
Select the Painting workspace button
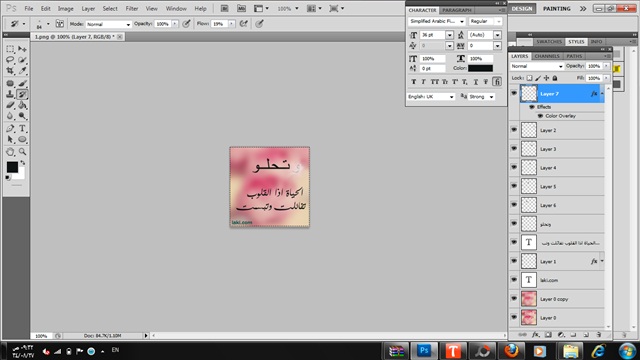pyautogui.click(x=557, y=8)
